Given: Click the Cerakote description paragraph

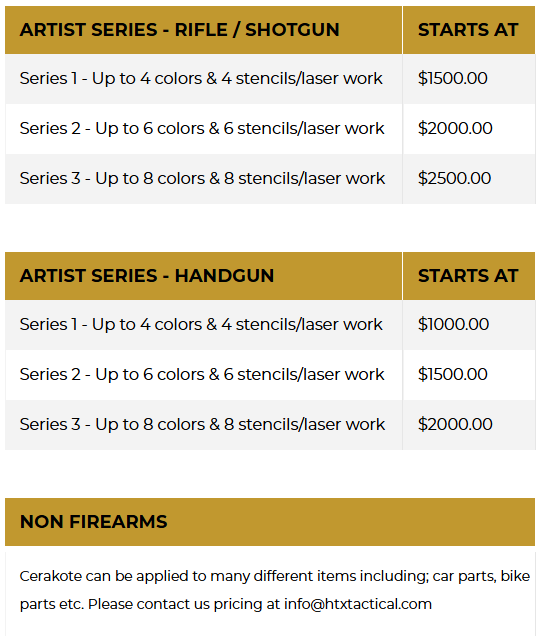Looking at the screenshot, I should pyautogui.click(x=275, y=590).
